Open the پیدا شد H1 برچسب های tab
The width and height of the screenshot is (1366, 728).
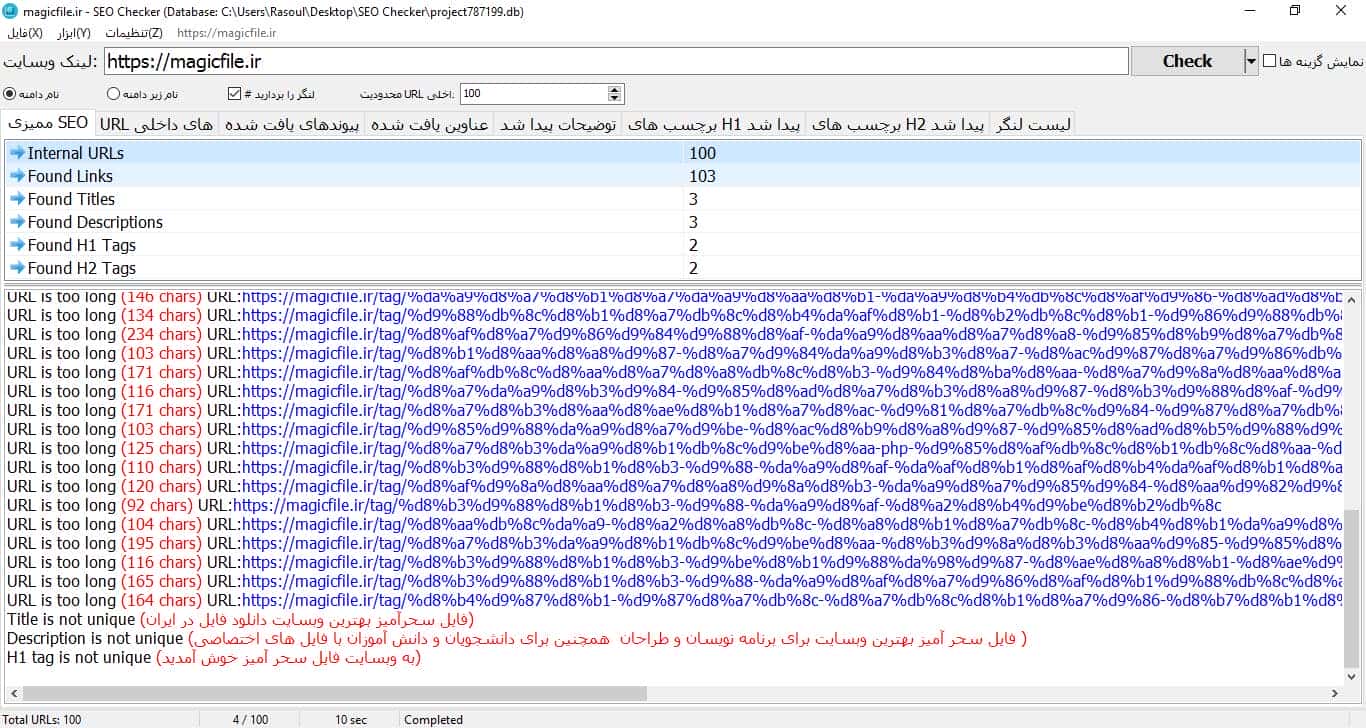pyautogui.click(x=714, y=124)
